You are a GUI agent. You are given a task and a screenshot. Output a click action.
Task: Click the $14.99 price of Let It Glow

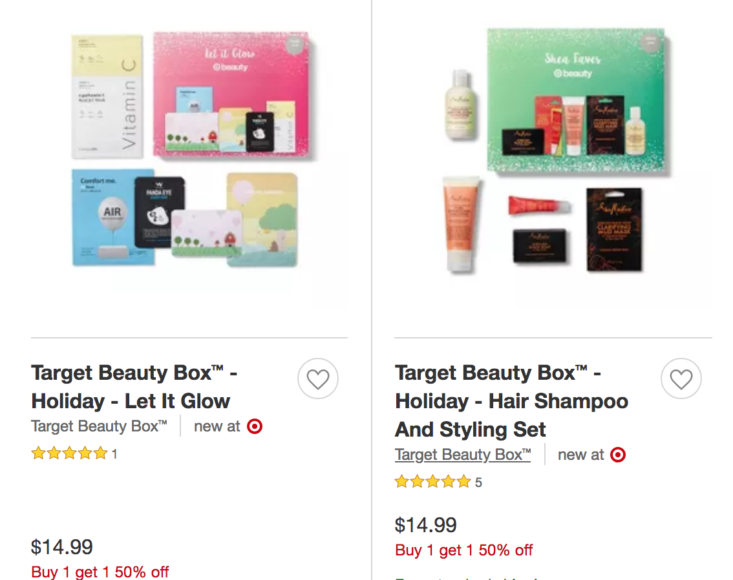pos(62,547)
